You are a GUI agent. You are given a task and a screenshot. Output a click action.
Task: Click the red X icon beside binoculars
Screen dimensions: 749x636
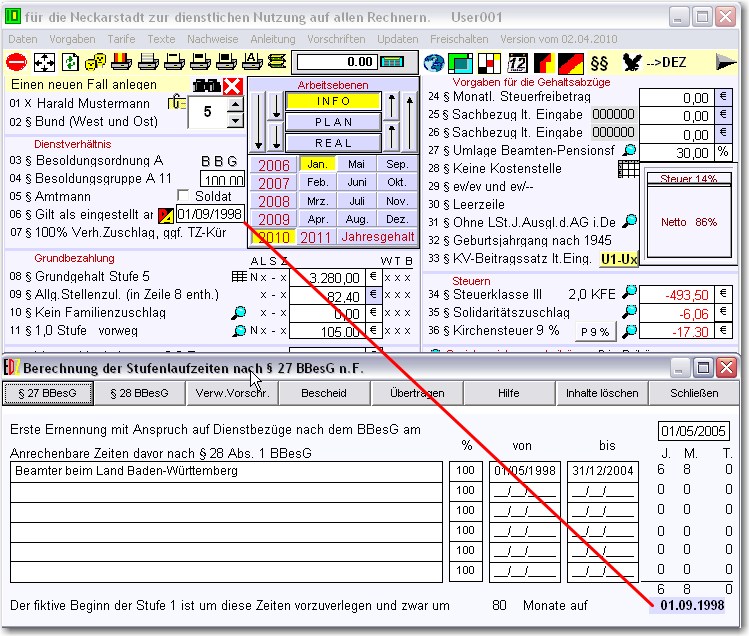(x=233, y=86)
